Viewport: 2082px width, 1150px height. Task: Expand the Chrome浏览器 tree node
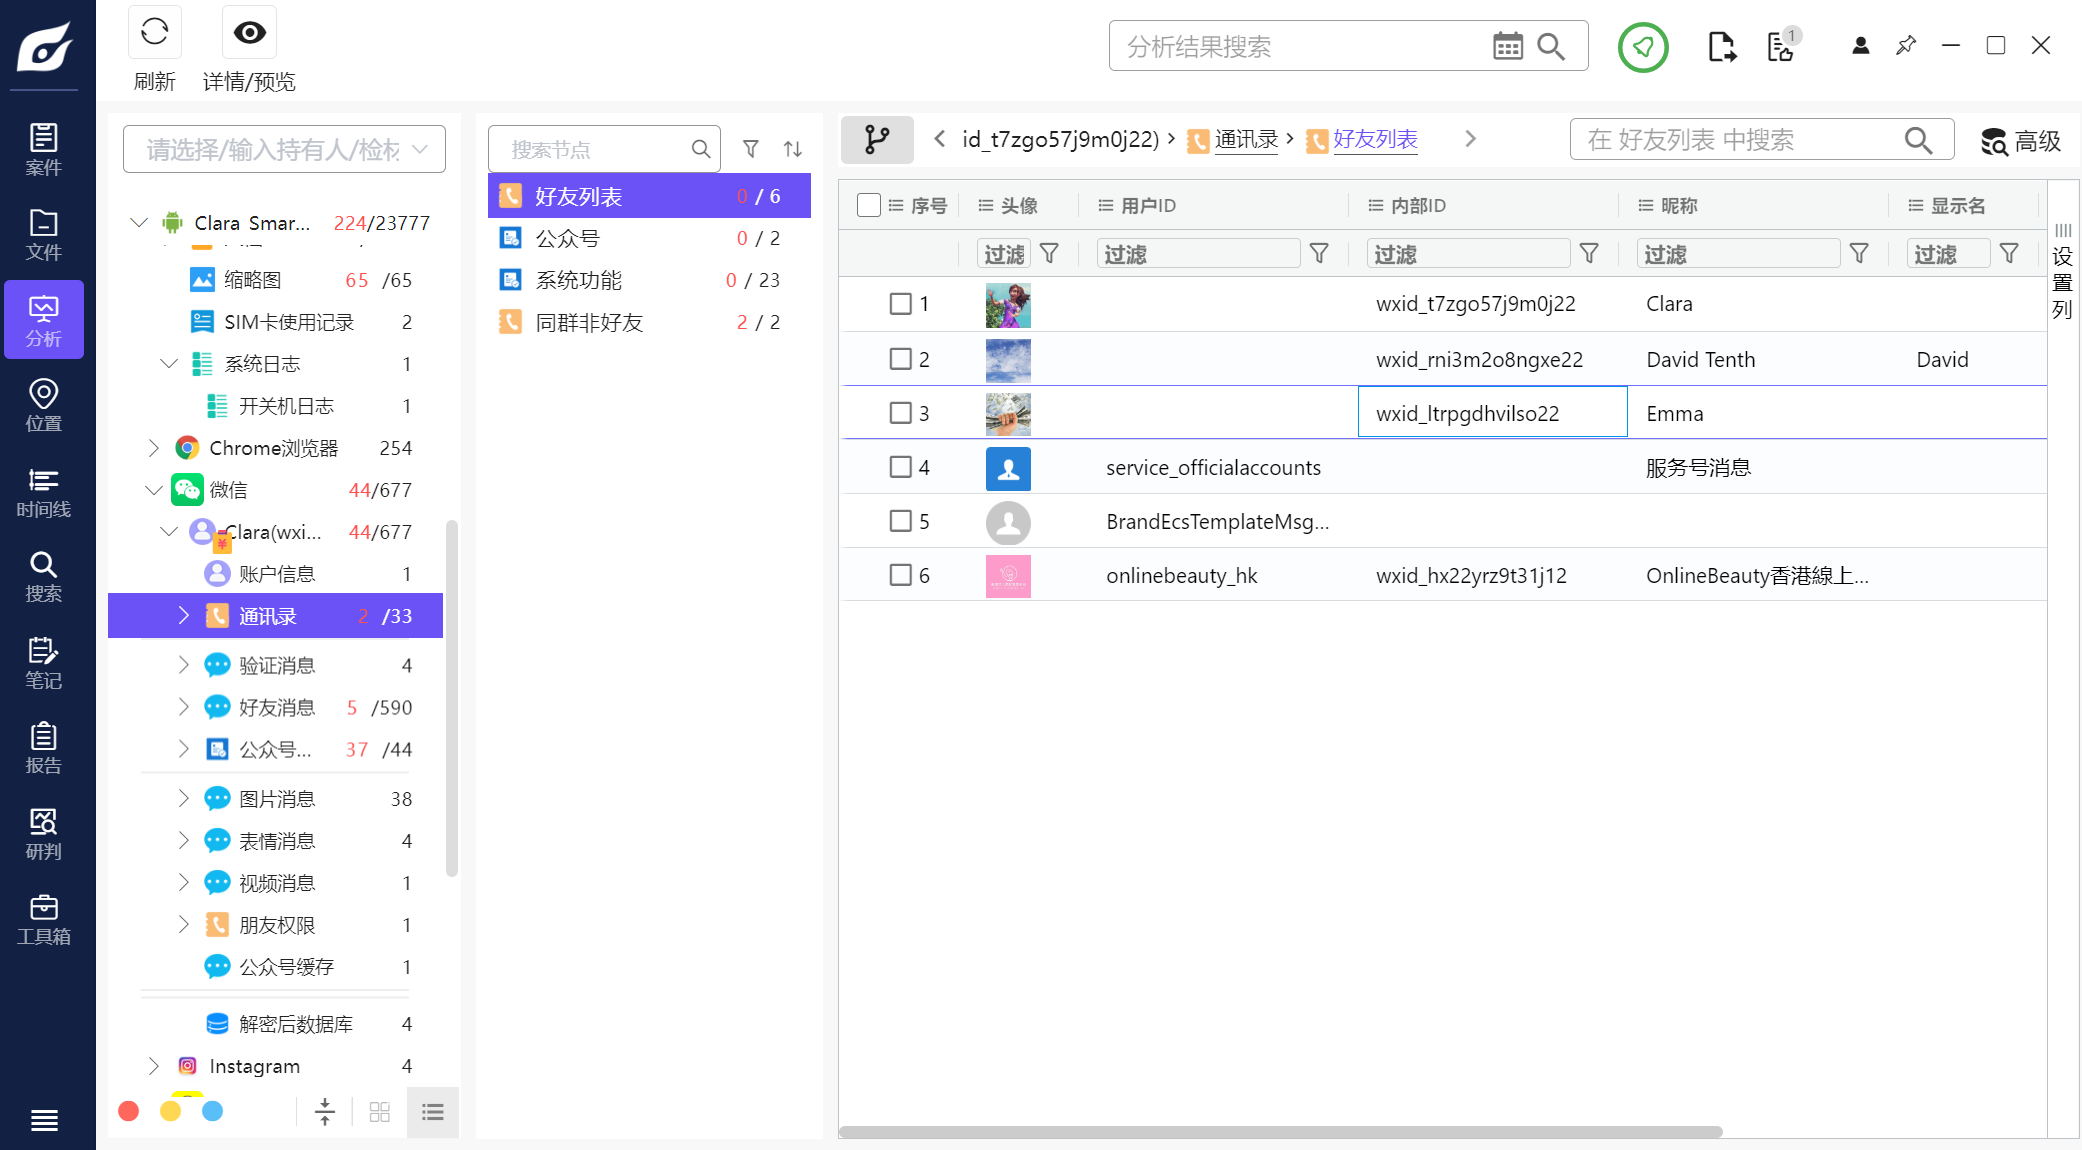[153, 448]
